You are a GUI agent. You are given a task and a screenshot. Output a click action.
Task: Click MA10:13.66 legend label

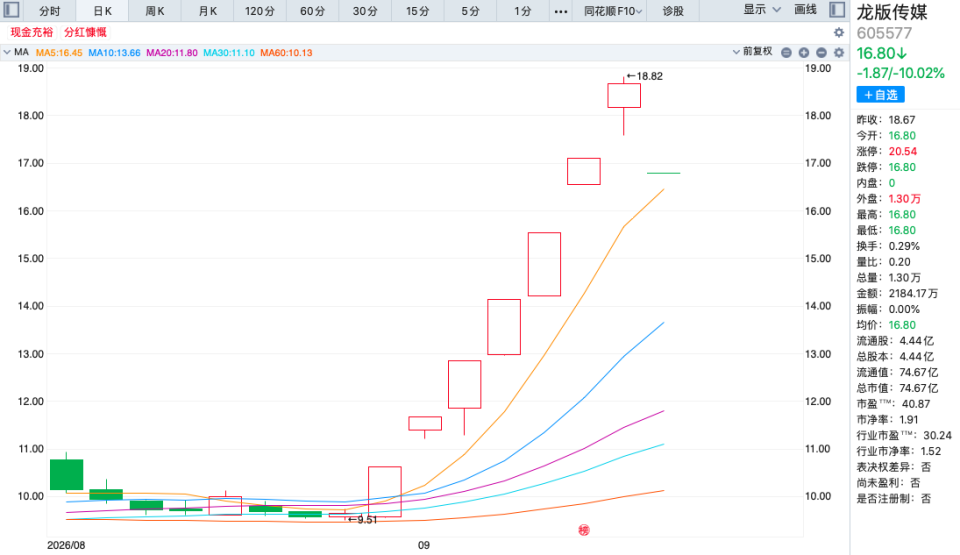tap(114, 53)
